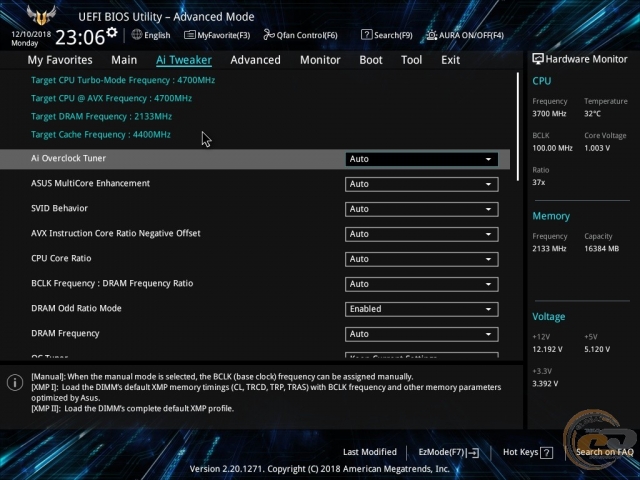640x480 pixels.
Task: Open the My Favorites tab
Action: [60, 60]
